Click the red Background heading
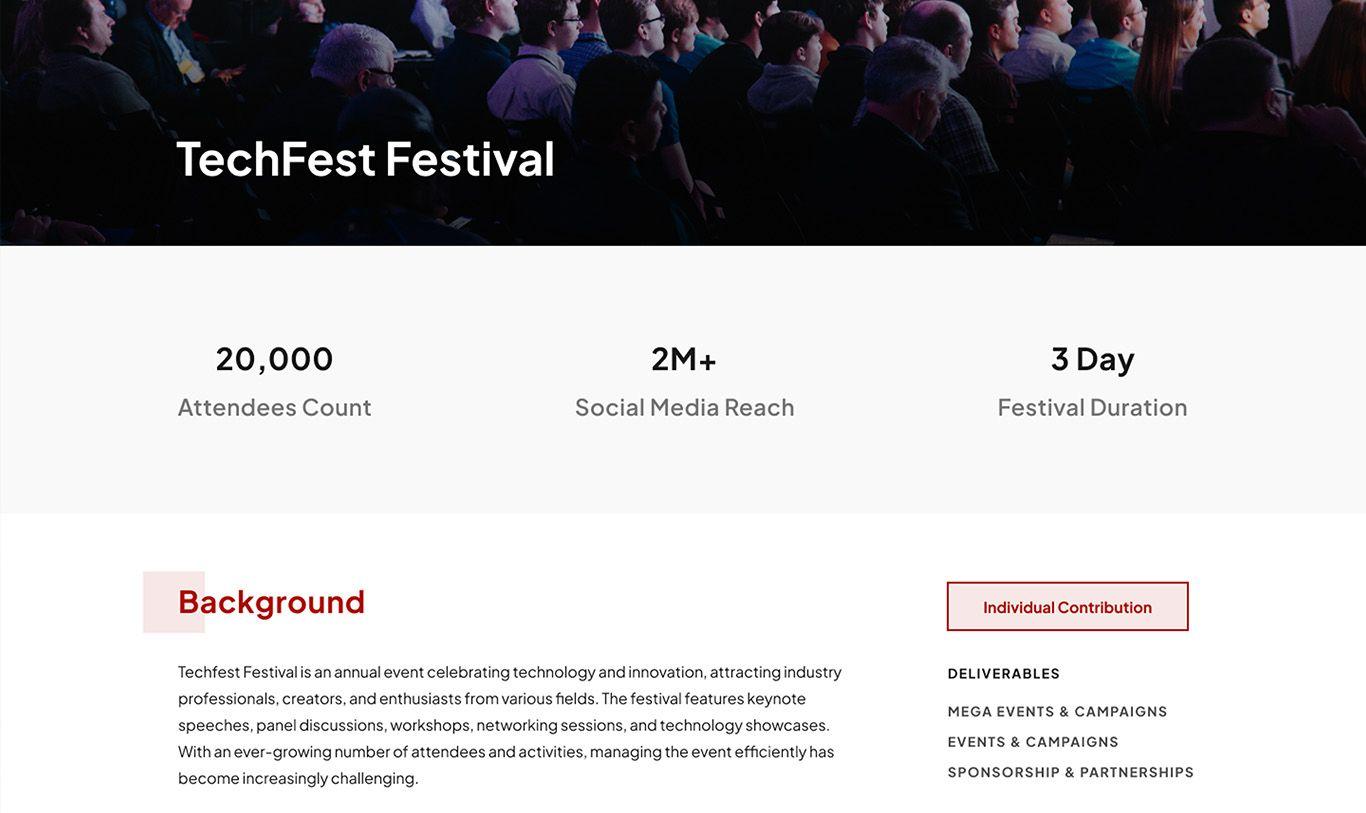The width and height of the screenshot is (1366, 813). 272,601
